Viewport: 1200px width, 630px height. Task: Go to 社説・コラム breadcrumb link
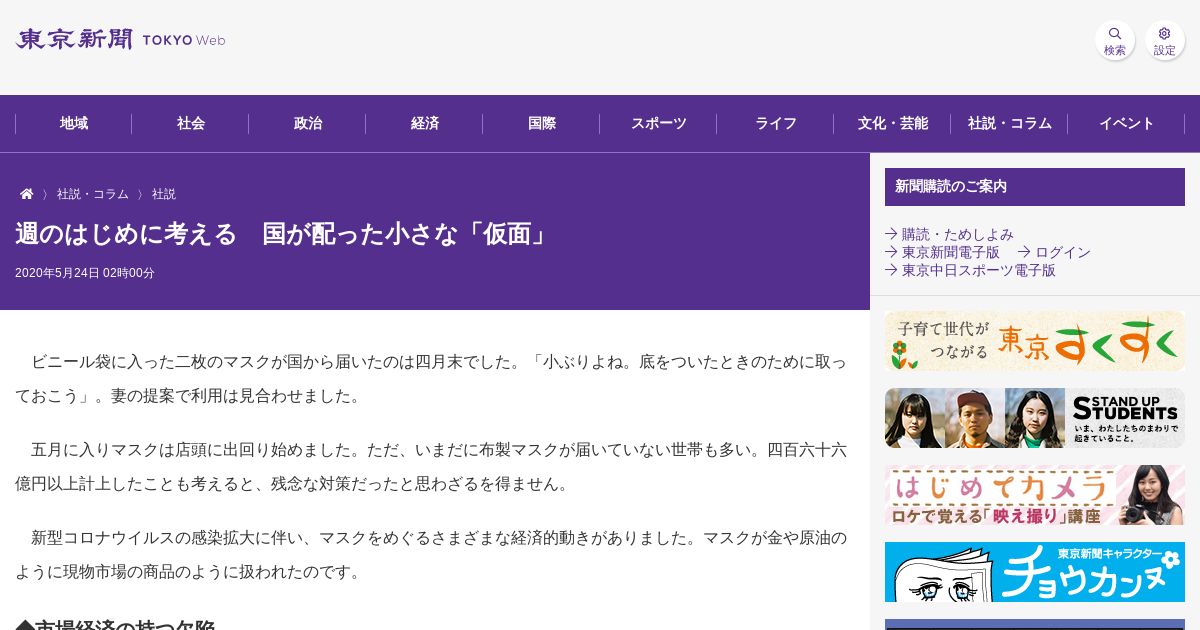[93, 194]
